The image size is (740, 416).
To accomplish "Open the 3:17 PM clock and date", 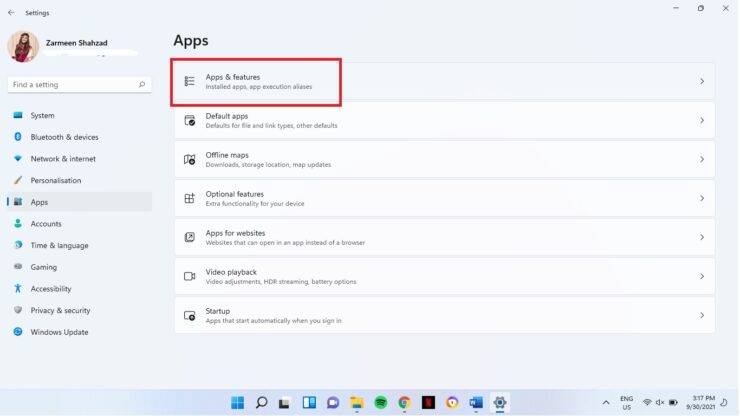I will coord(700,403).
